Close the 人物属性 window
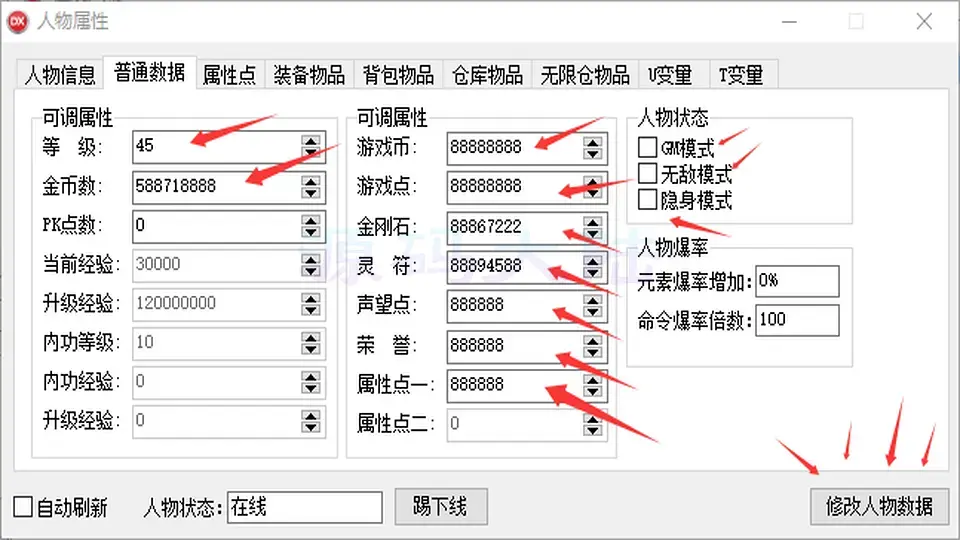The height and width of the screenshot is (540, 960). (x=924, y=21)
